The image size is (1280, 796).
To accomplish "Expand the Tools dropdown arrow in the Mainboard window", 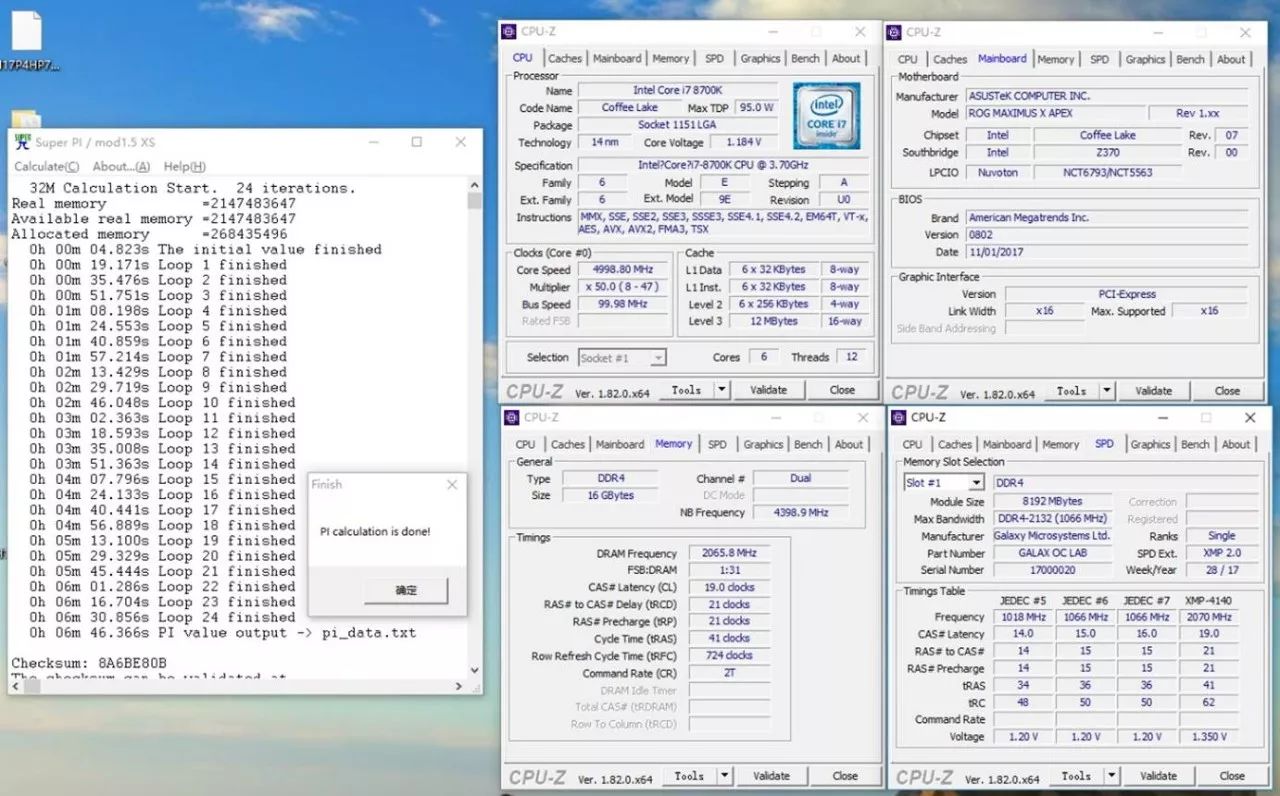I will [x=1107, y=391].
